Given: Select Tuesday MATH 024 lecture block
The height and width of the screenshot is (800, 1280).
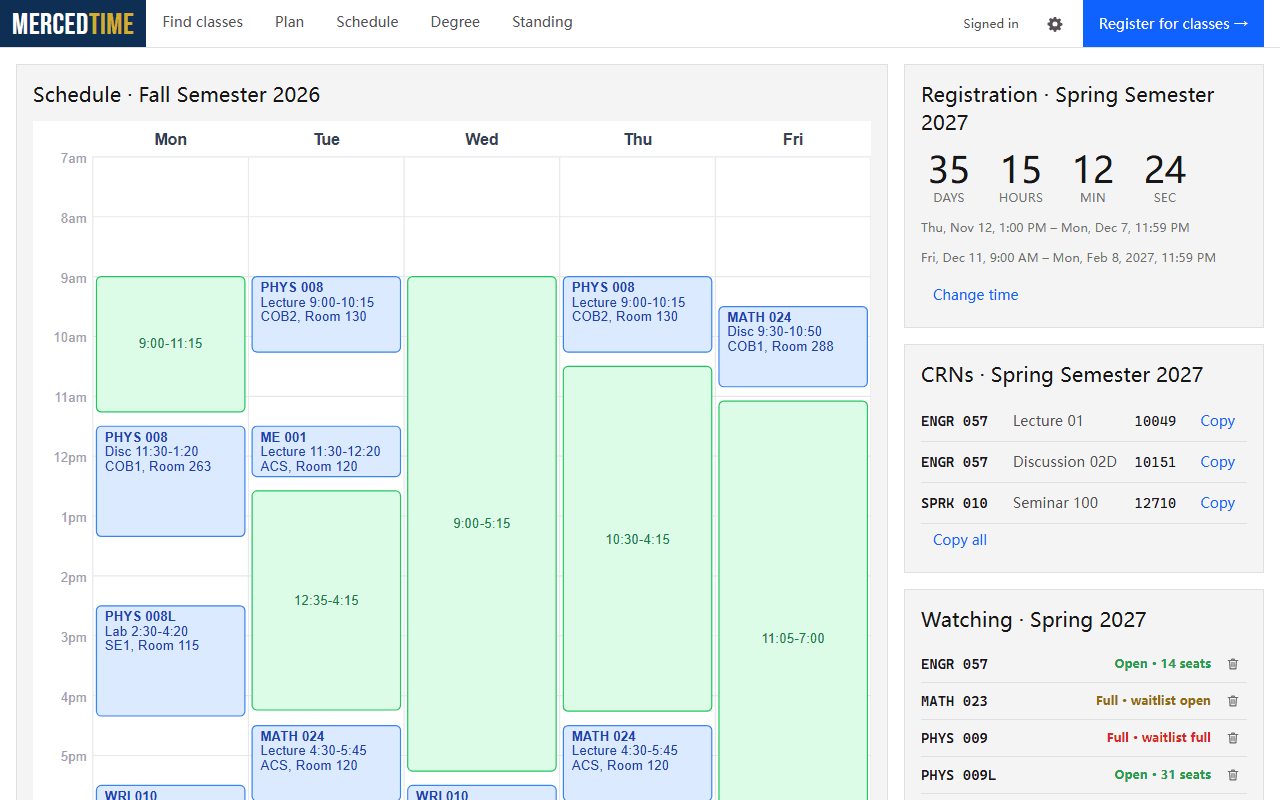Looking at the screenshot, I should click(326, 762).
